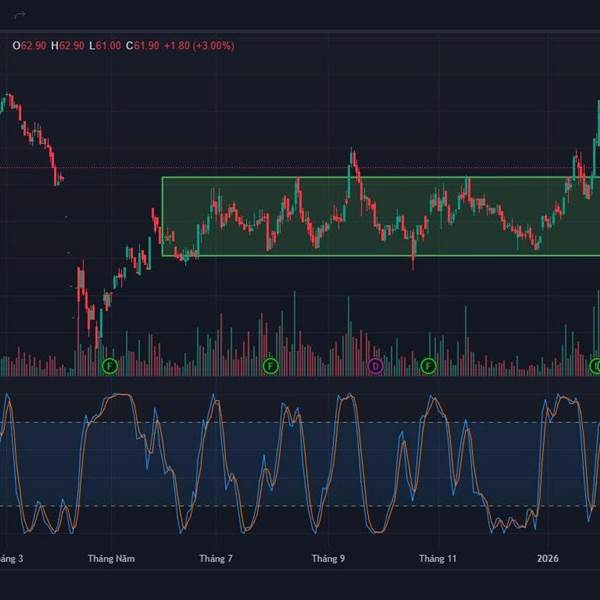Click the 2026 year label on axis

point(548,558)
